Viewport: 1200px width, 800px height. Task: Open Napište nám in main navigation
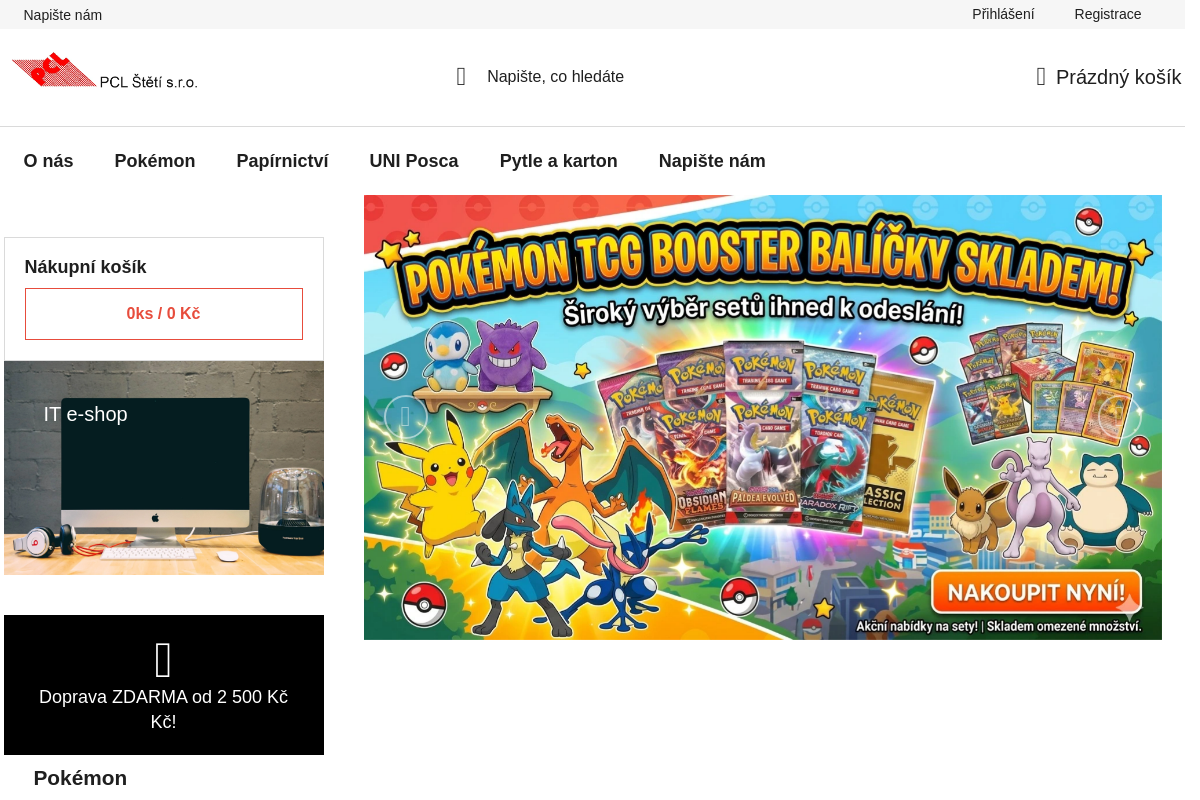point(712,161)
